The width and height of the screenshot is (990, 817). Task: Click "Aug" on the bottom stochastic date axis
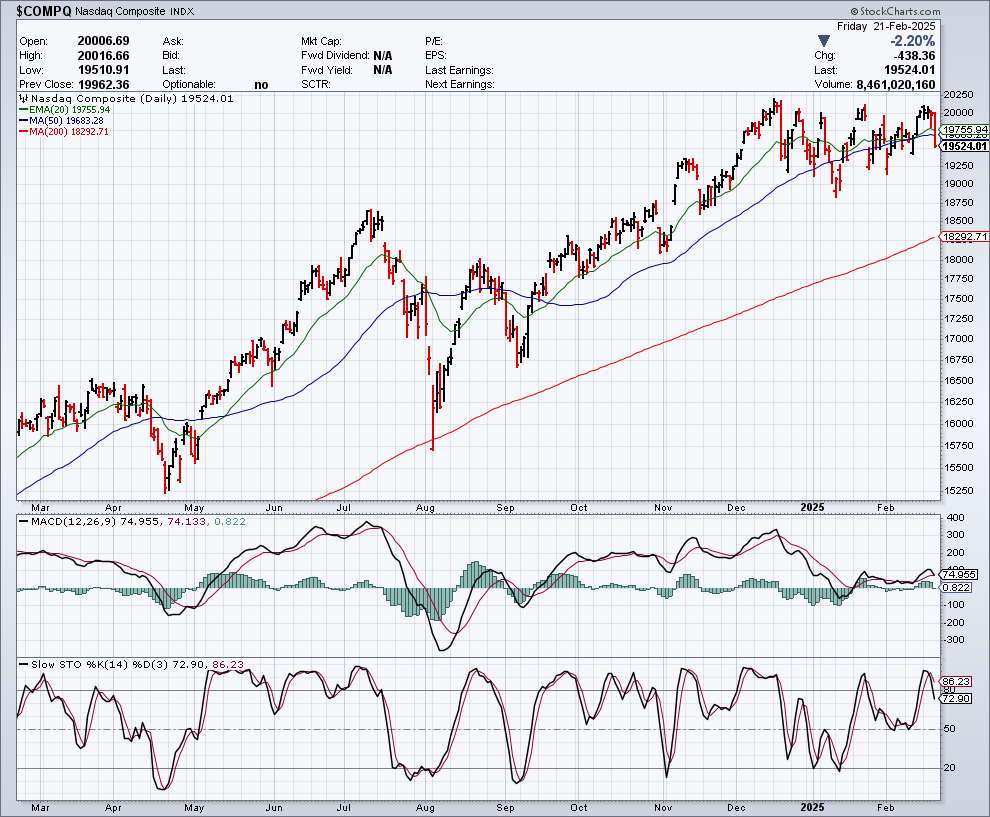pyautogui.click(x=426, y=808)
